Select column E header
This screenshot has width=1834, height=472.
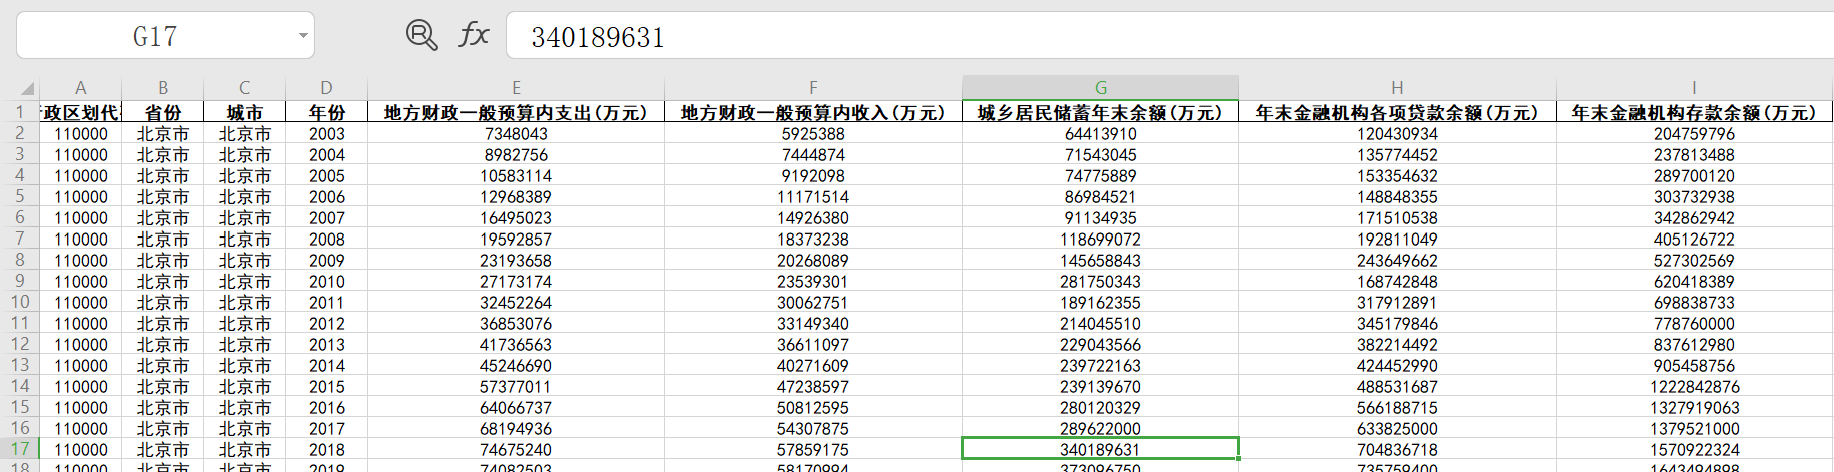(516, 88)
